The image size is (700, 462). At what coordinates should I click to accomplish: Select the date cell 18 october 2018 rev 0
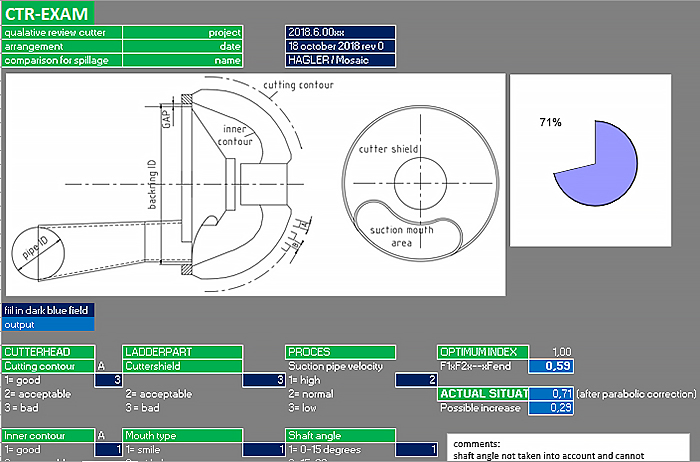(341, 46)
